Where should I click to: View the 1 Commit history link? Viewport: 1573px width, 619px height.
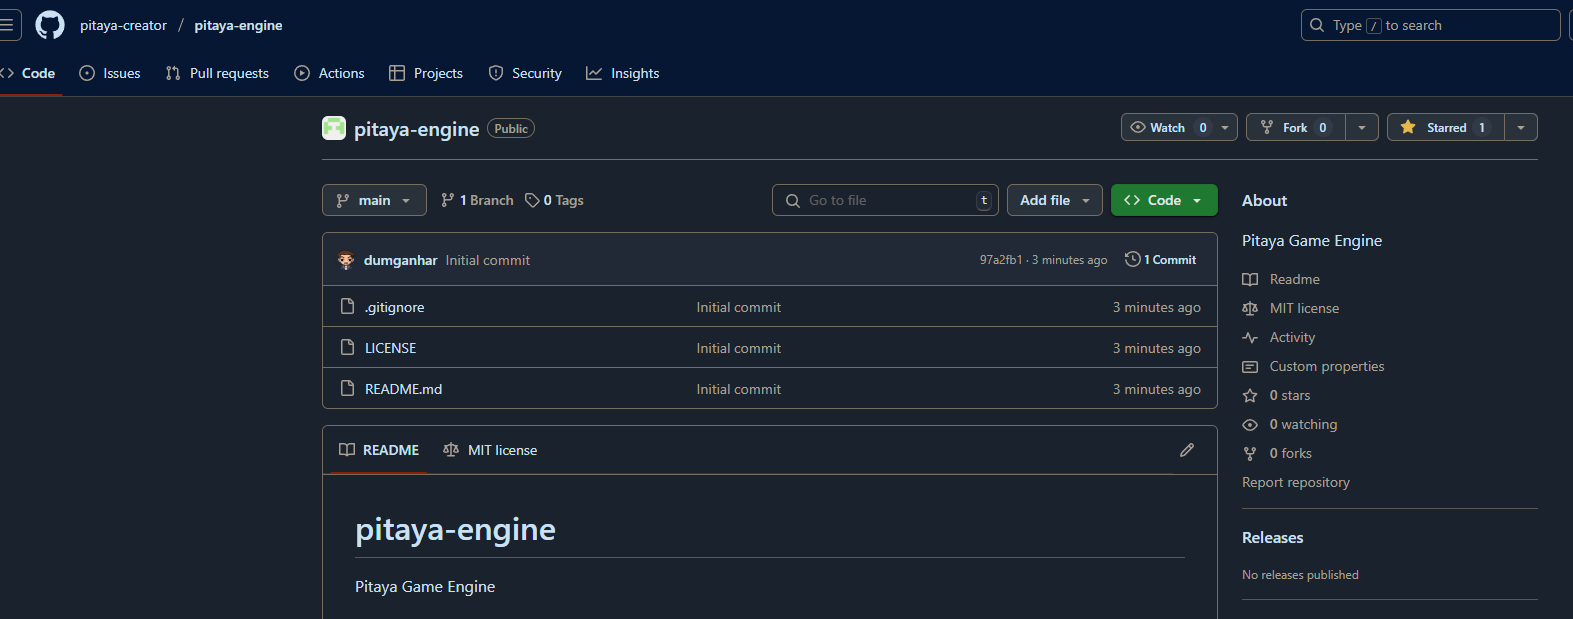pyautogui.click(x=1161, y=259)
